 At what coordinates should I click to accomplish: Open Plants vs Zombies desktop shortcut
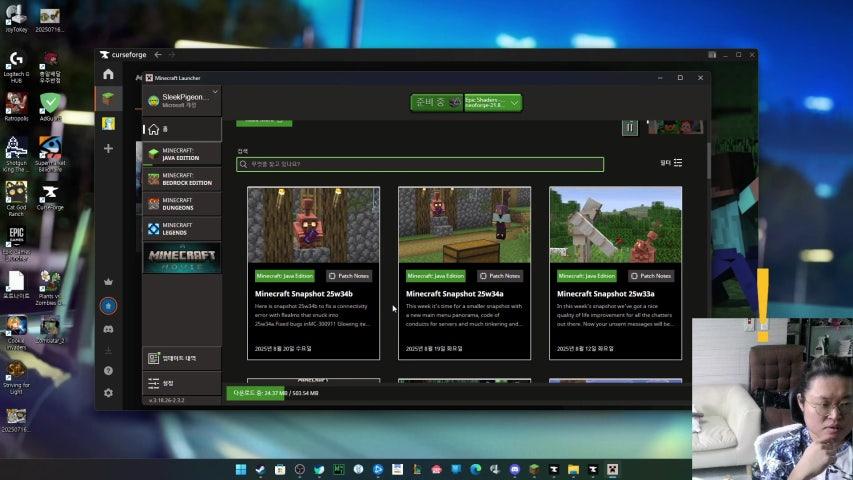coord(50,287)
